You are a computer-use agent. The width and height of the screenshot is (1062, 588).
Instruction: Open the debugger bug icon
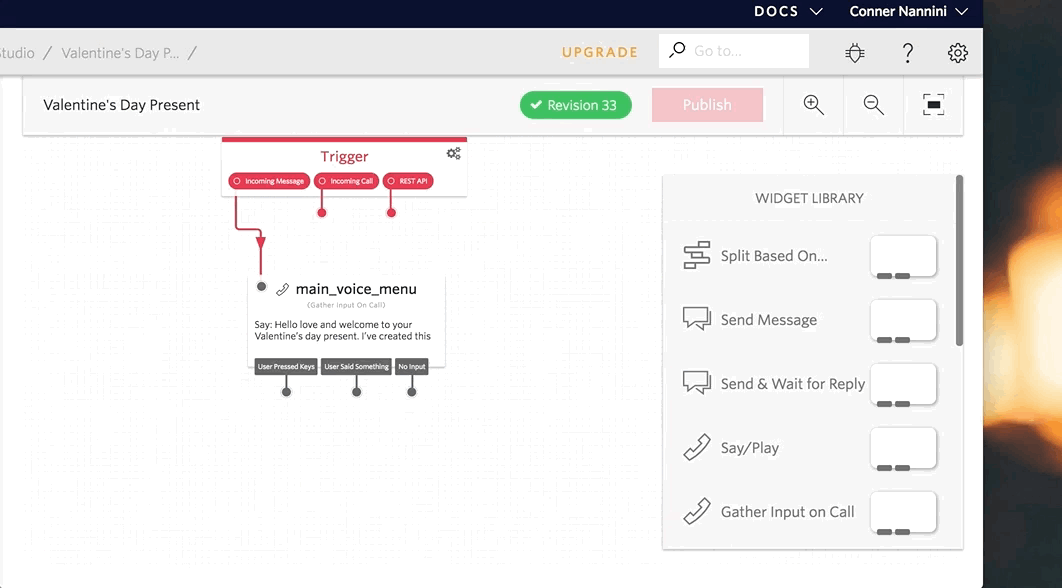pos(855,53)
